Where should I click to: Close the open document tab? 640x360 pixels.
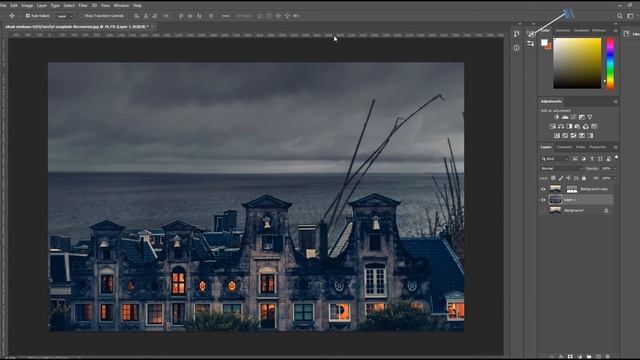coord(152,27)
